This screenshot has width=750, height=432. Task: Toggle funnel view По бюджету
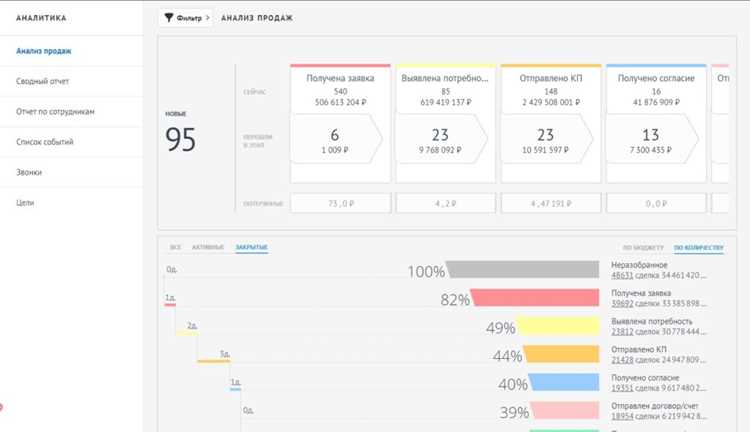[643, 248]
